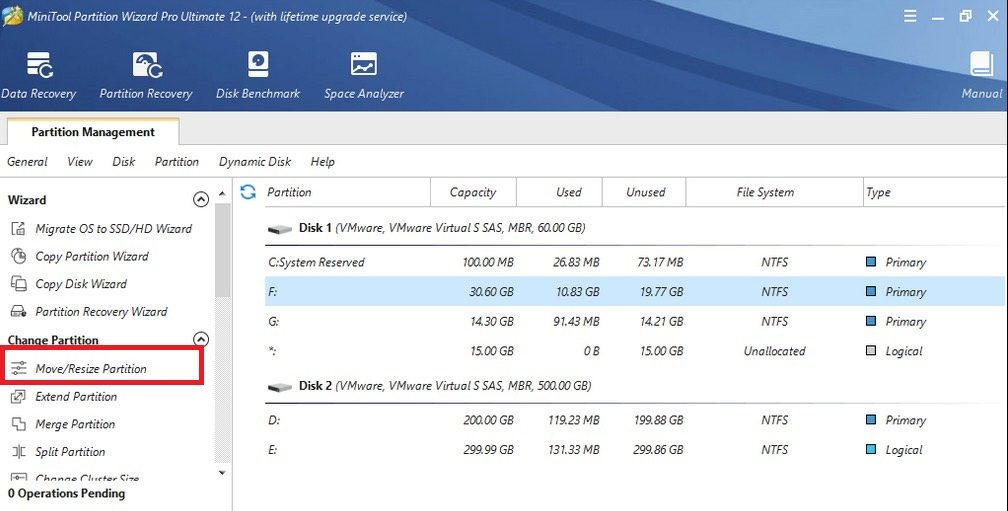Open the Partition menu
Screen dimensions: 1008x511
coord(177,161)
